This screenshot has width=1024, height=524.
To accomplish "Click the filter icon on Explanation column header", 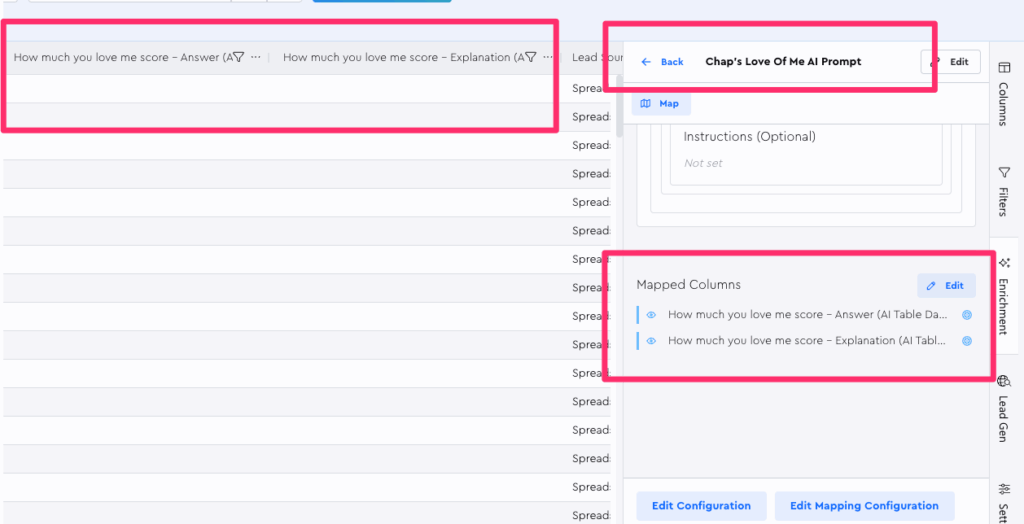I will tap(530, 58).
